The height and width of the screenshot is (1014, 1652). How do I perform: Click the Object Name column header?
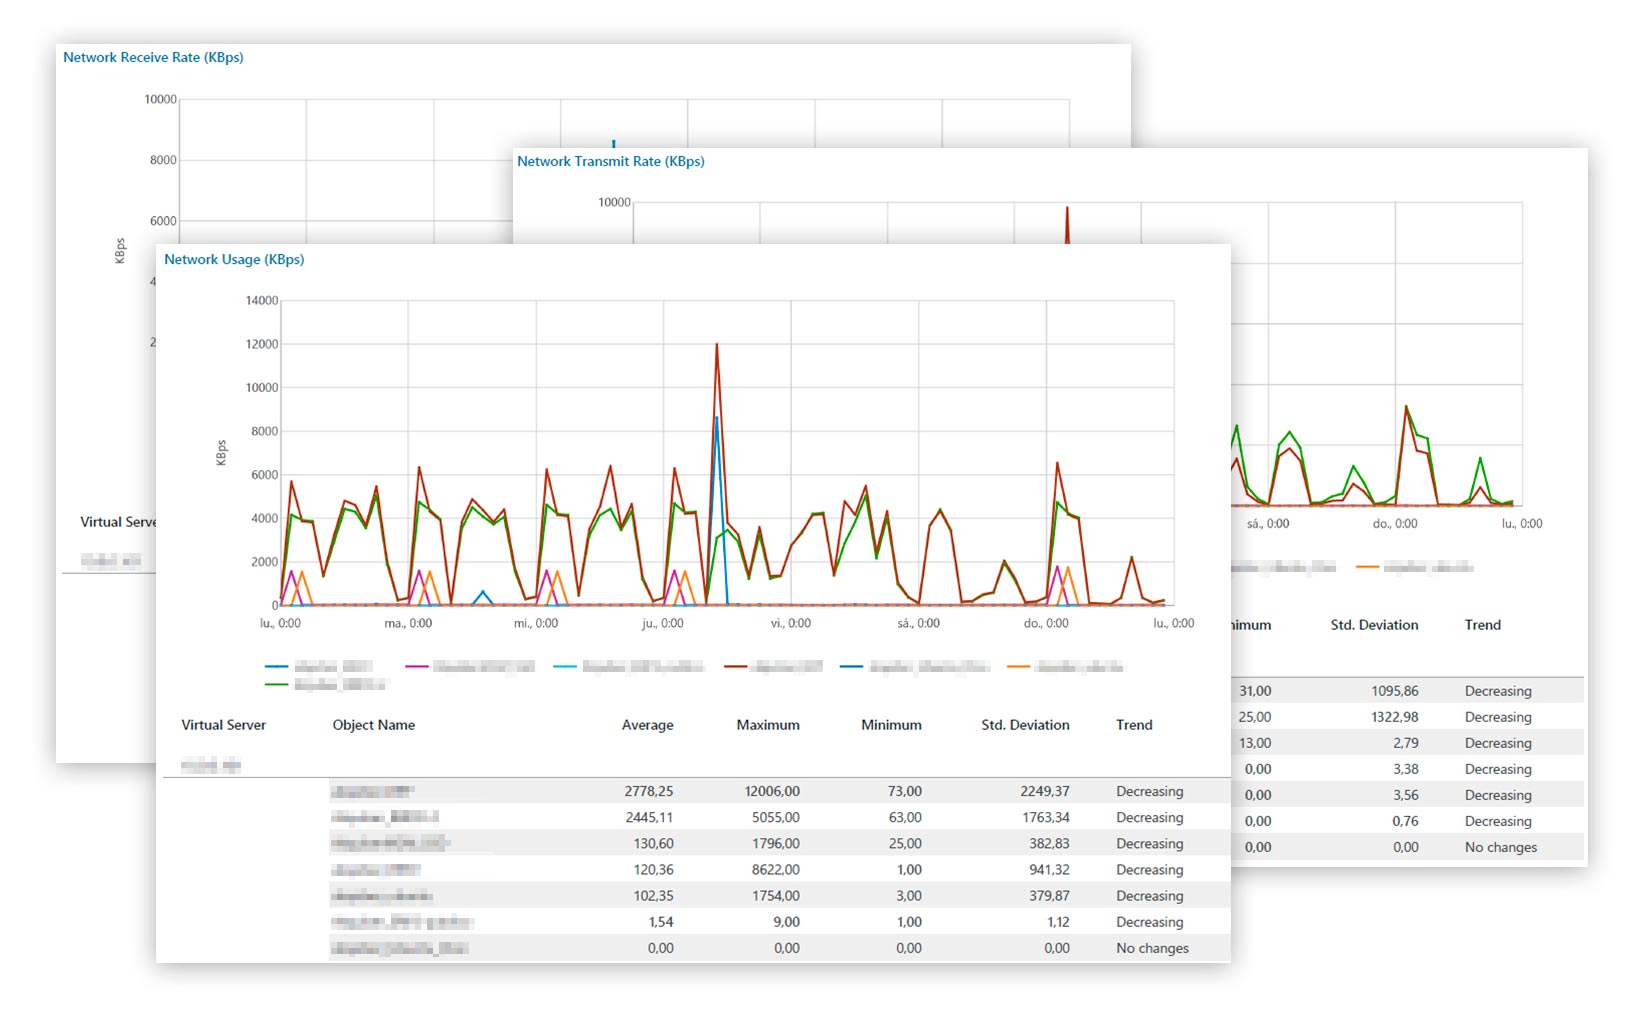pyautogui.click(x=373, y=725)
